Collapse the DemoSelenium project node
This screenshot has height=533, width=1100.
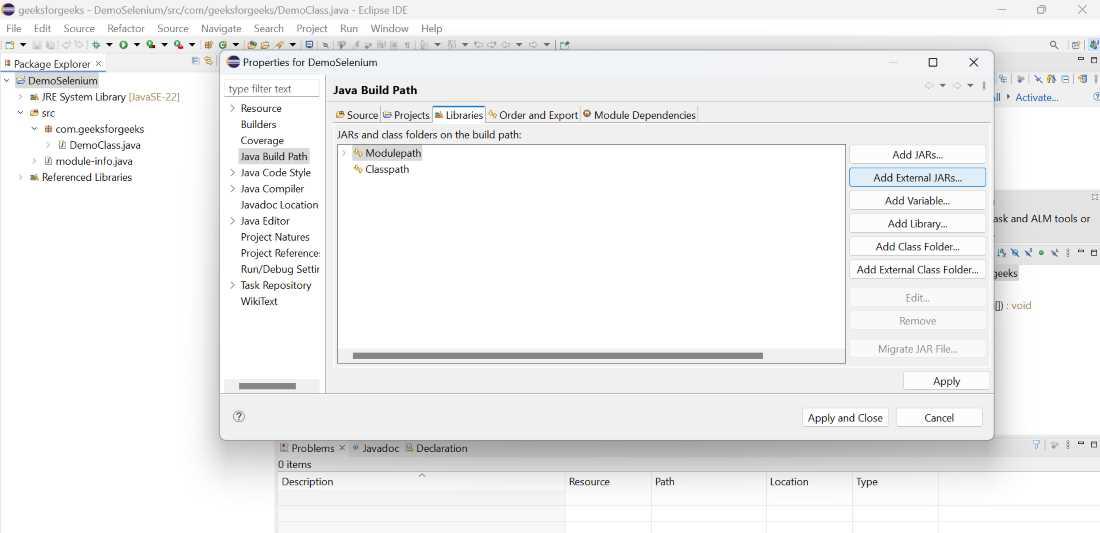coord(7,81)
